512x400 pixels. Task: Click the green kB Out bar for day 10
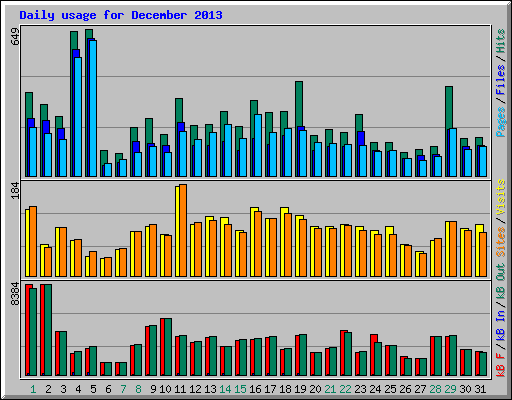168,347
